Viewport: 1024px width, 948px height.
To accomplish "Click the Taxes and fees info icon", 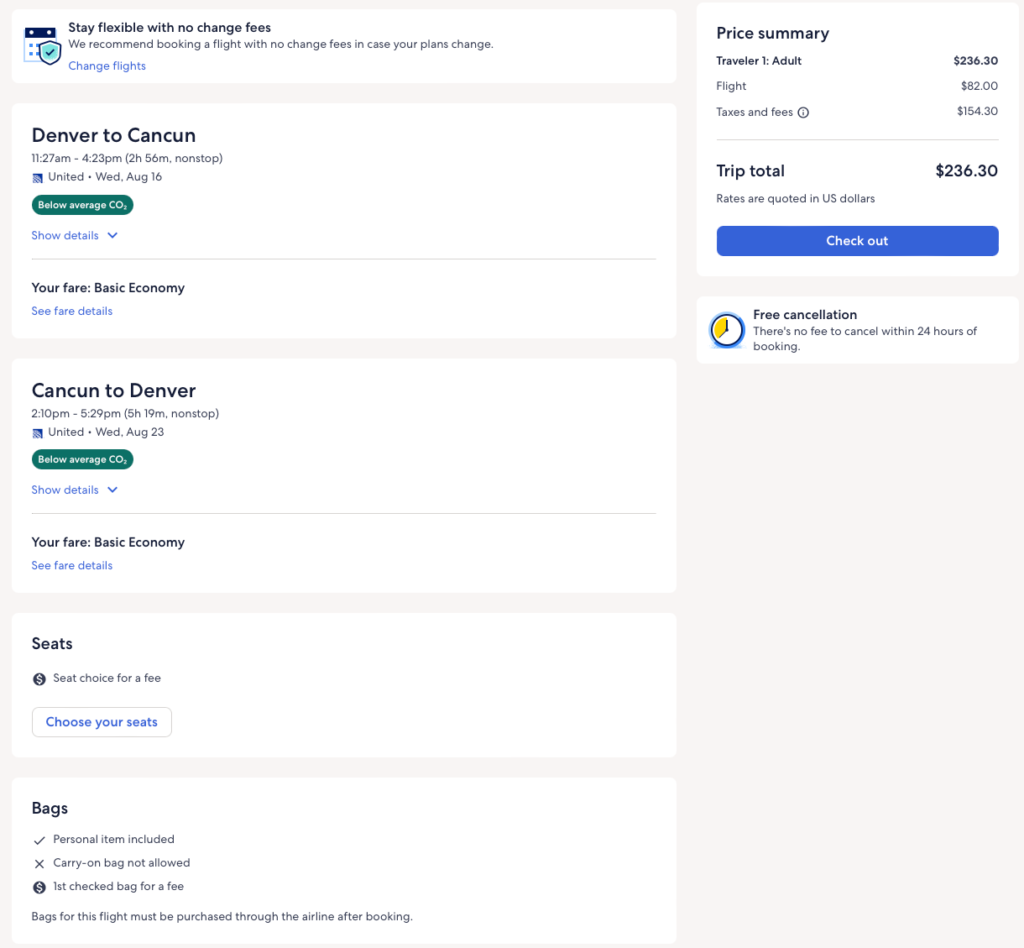I will pyautogui.click(x=803, y=113).
